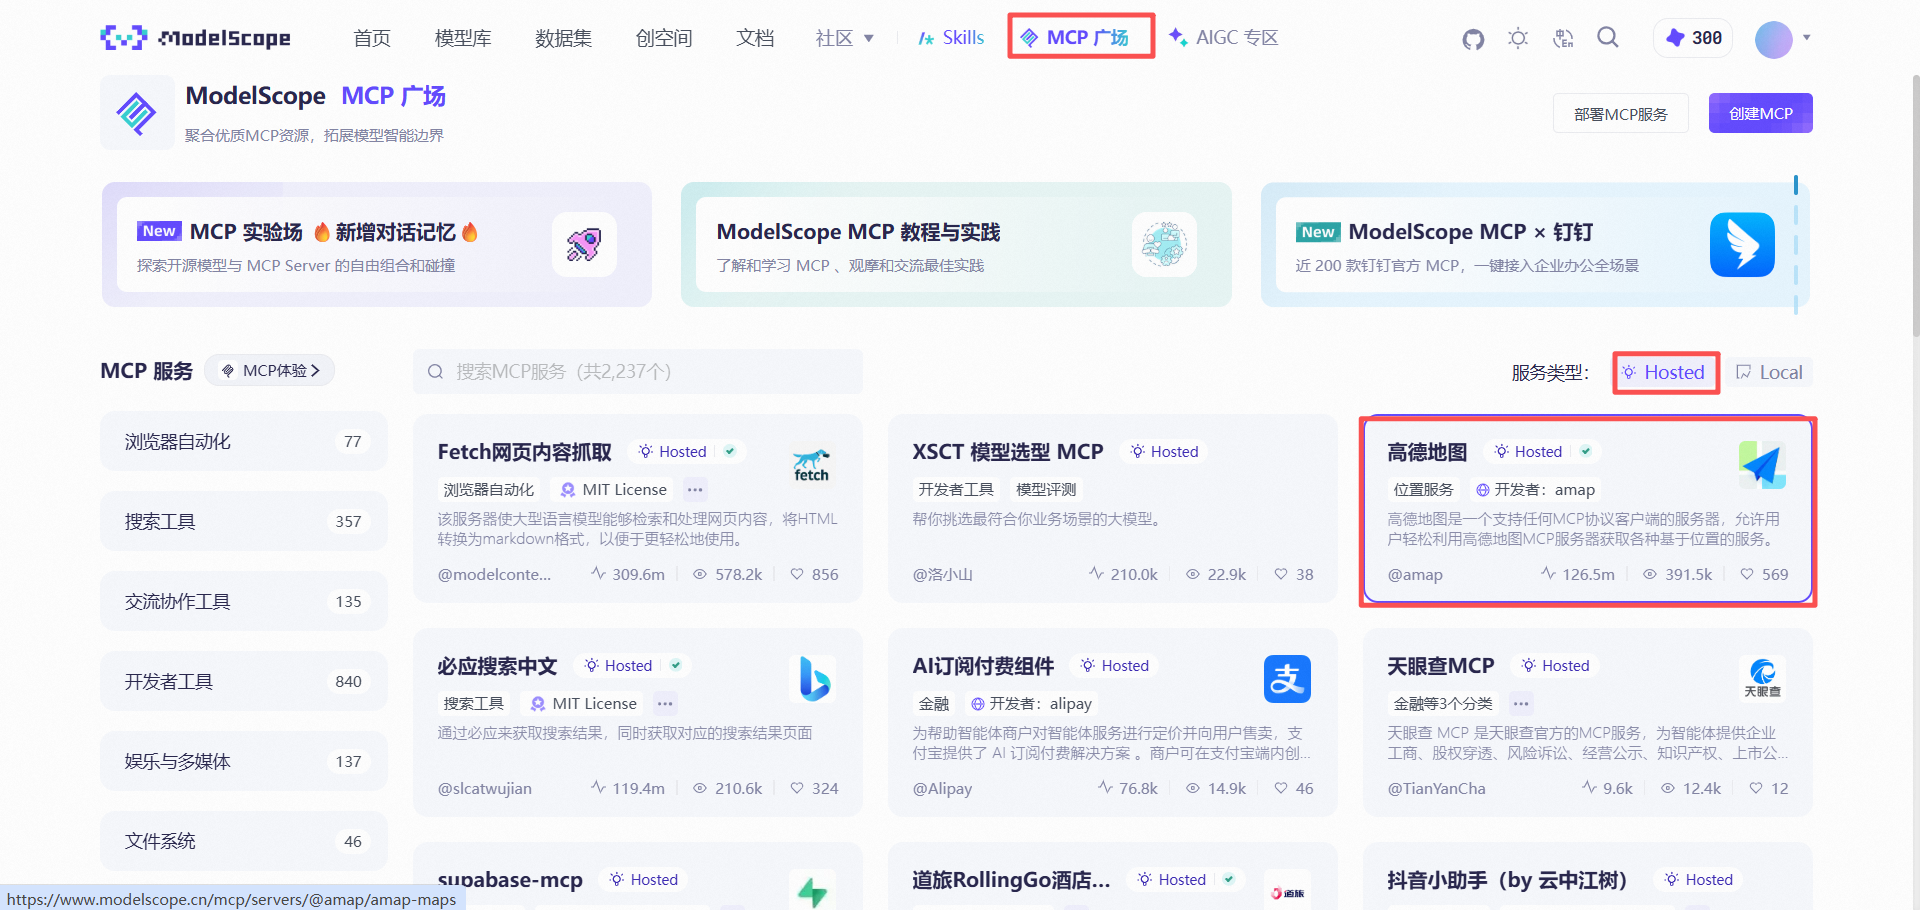Image resolution: width=1920 pixels, height=910 pixels.
Task: Expand the 社区 dropdown menu
Action: 845,38
